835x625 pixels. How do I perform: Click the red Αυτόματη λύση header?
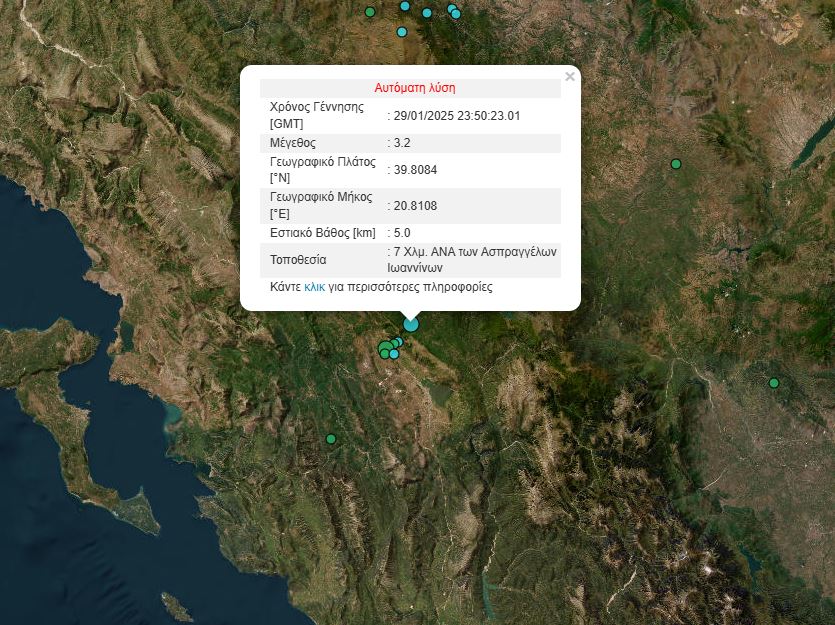coord(415,88)
